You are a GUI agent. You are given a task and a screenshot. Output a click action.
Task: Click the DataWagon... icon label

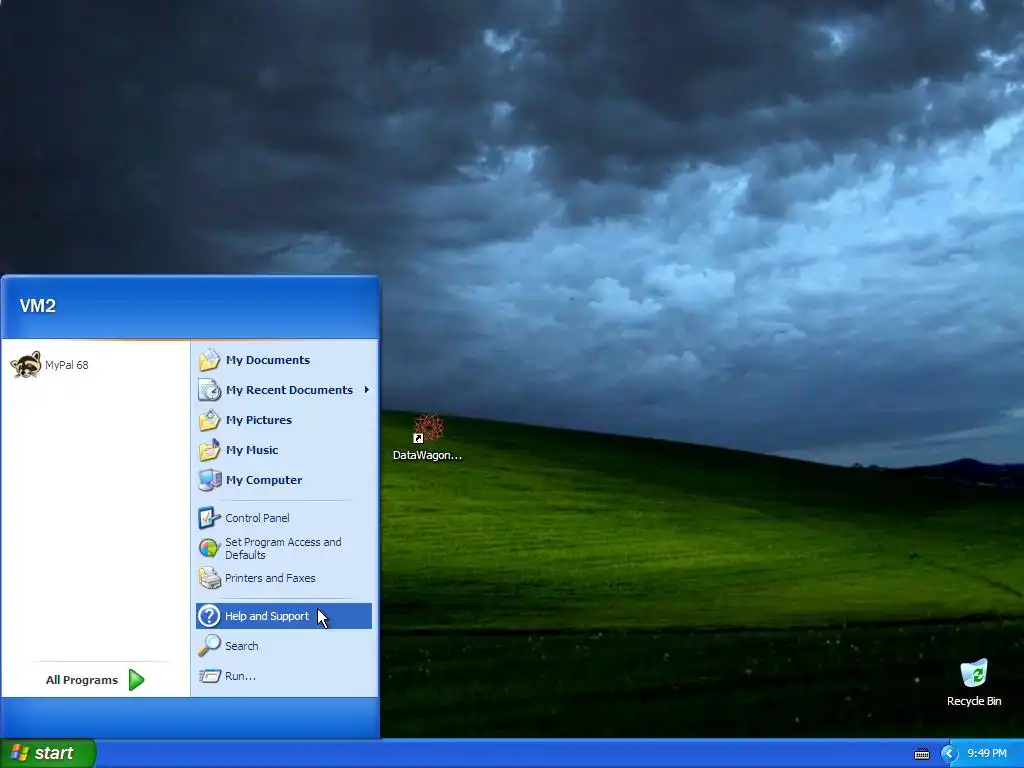coord(427,455)
